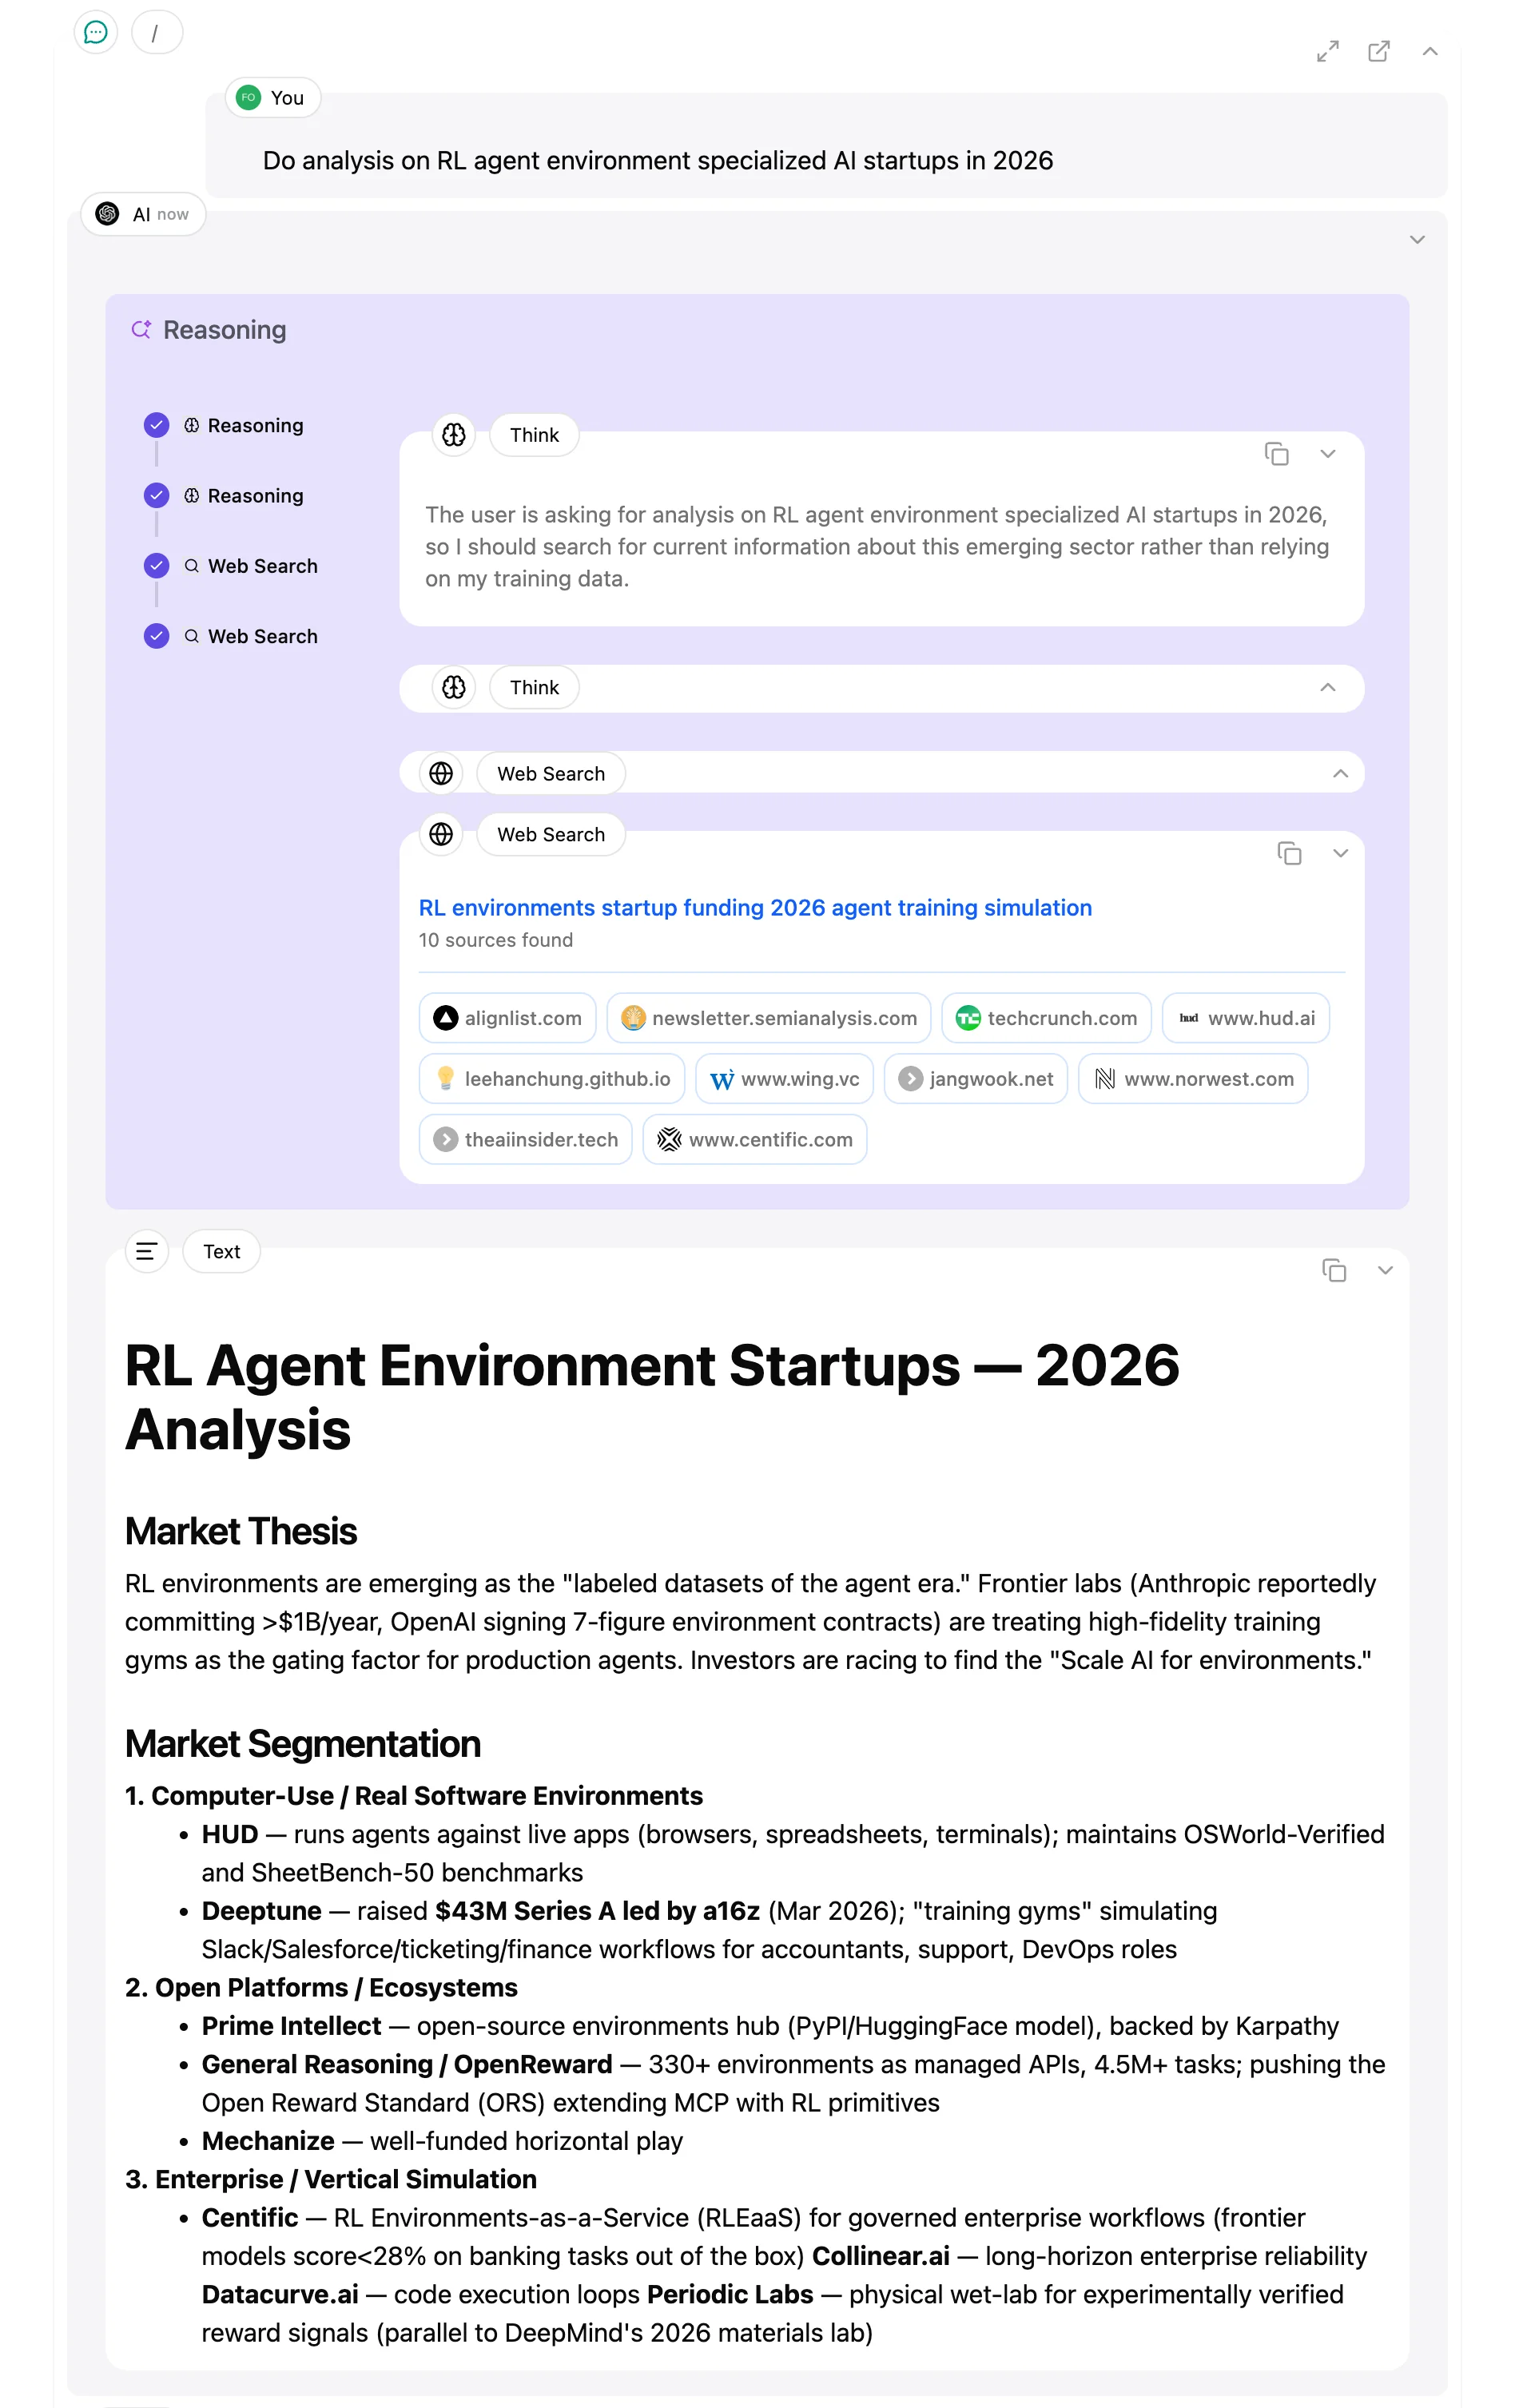Open the www.norwest.com source
Viewport: 1519px width, 2408px height.
pos(1193,1079)
